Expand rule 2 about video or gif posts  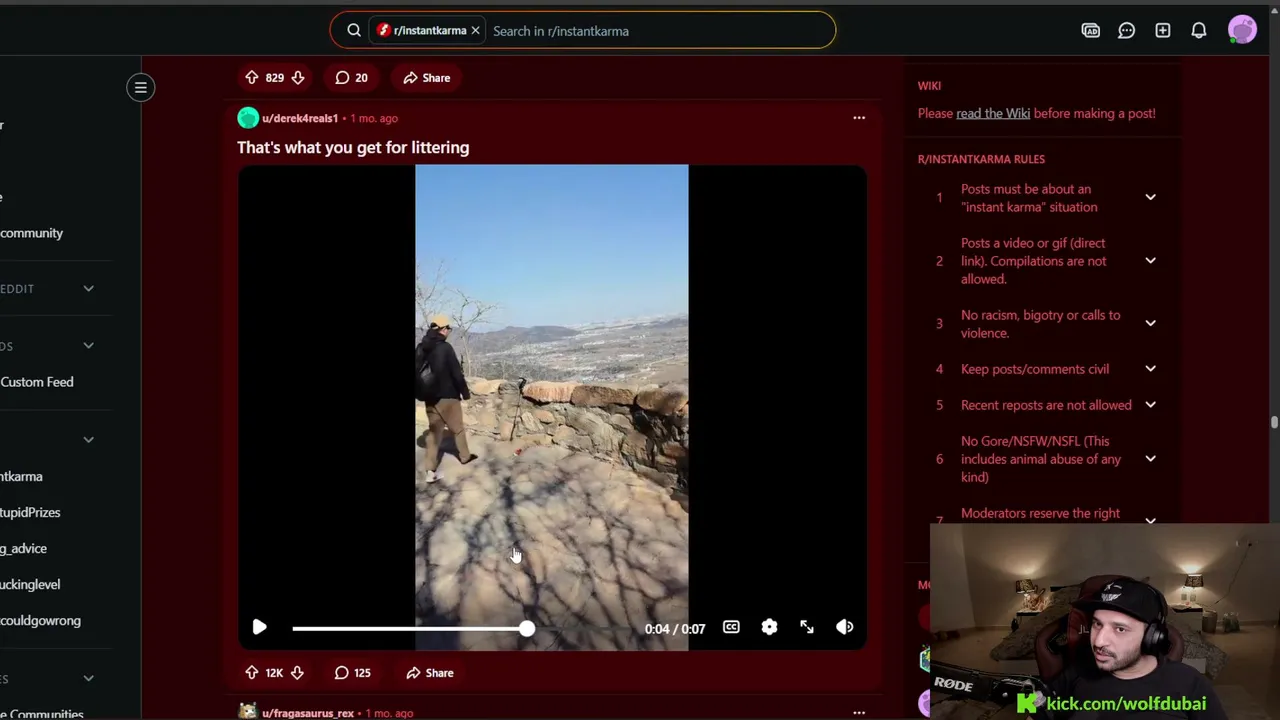1150,261
